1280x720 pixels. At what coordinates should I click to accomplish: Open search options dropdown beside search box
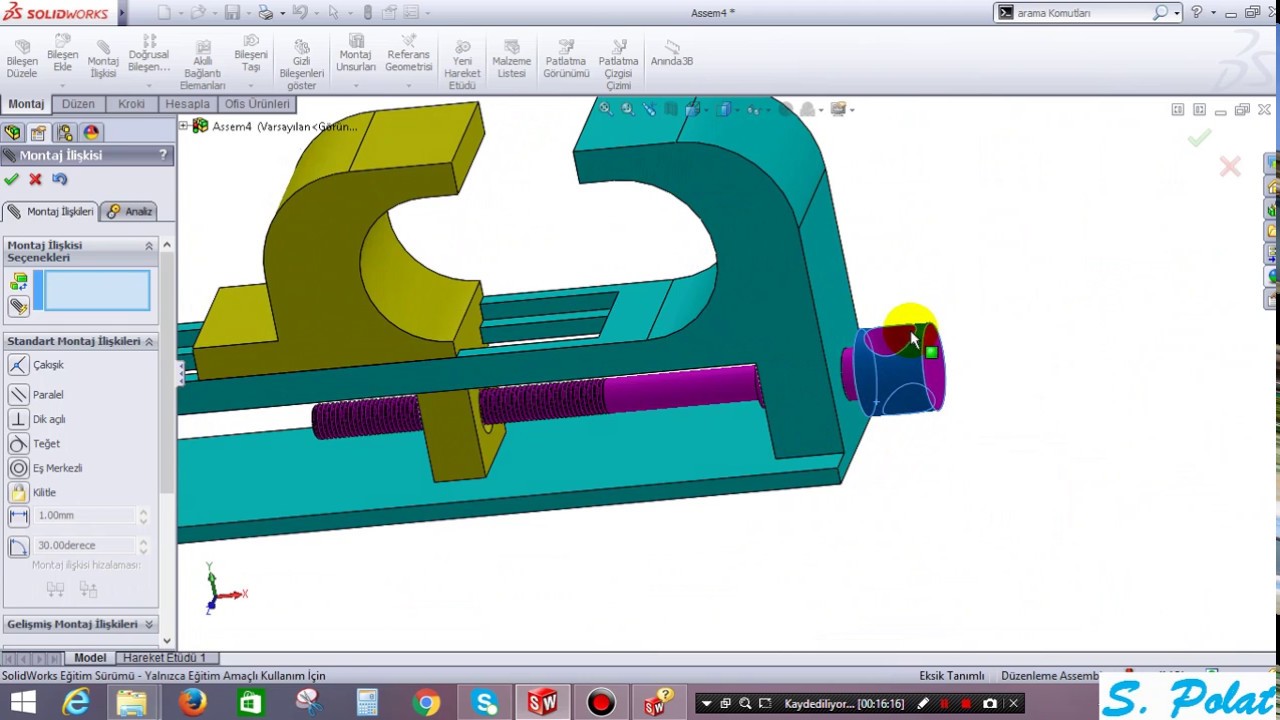[x=1176, y=13]
